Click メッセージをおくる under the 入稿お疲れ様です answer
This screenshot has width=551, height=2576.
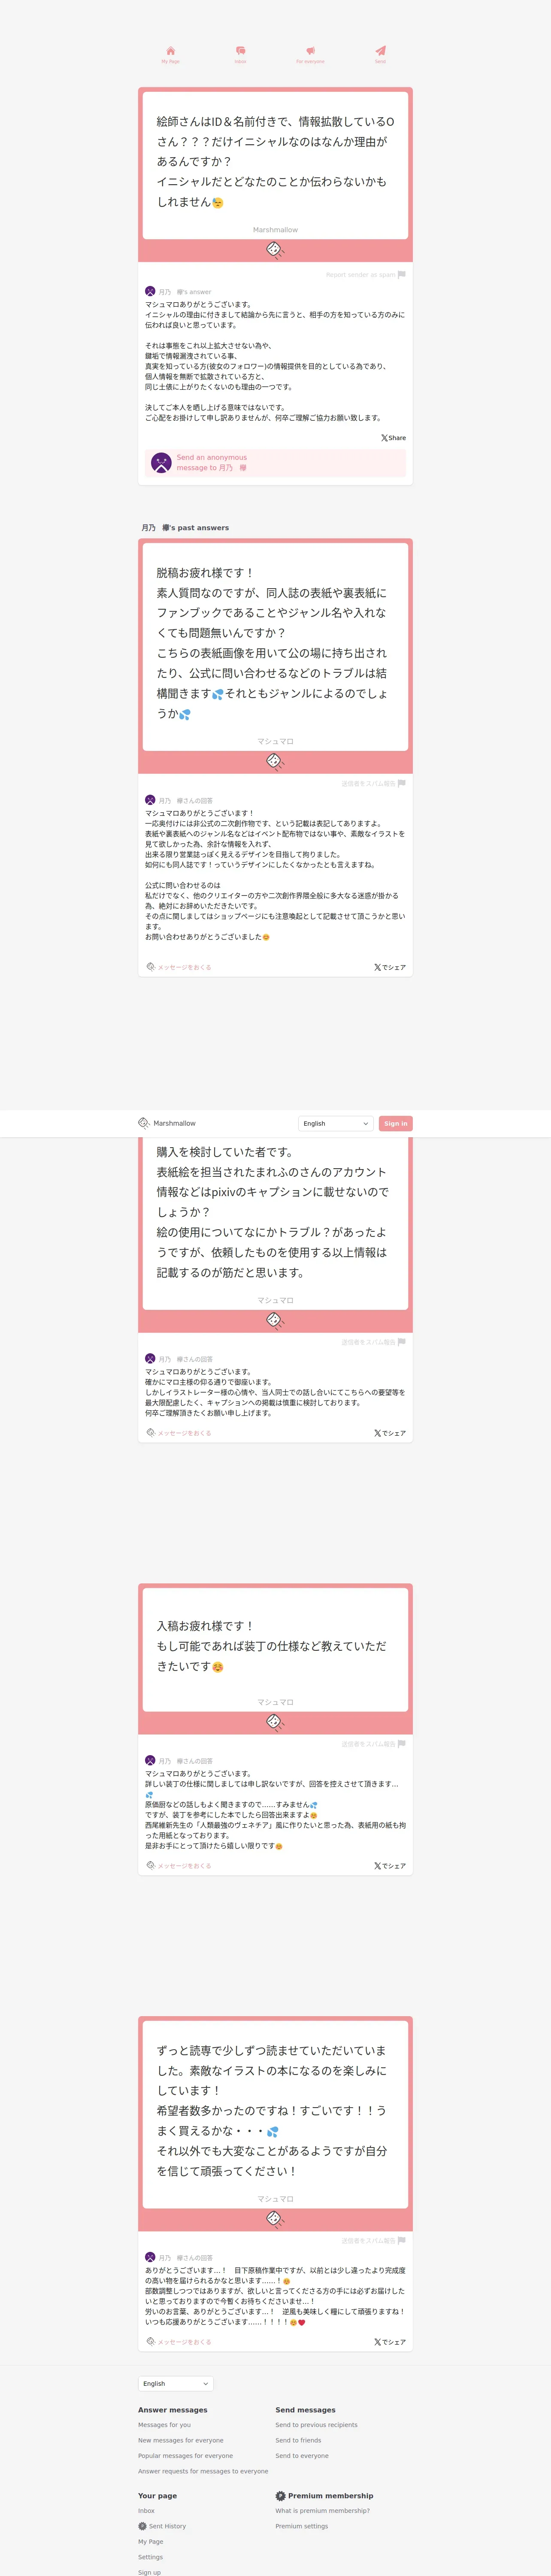coord(184,1866)
